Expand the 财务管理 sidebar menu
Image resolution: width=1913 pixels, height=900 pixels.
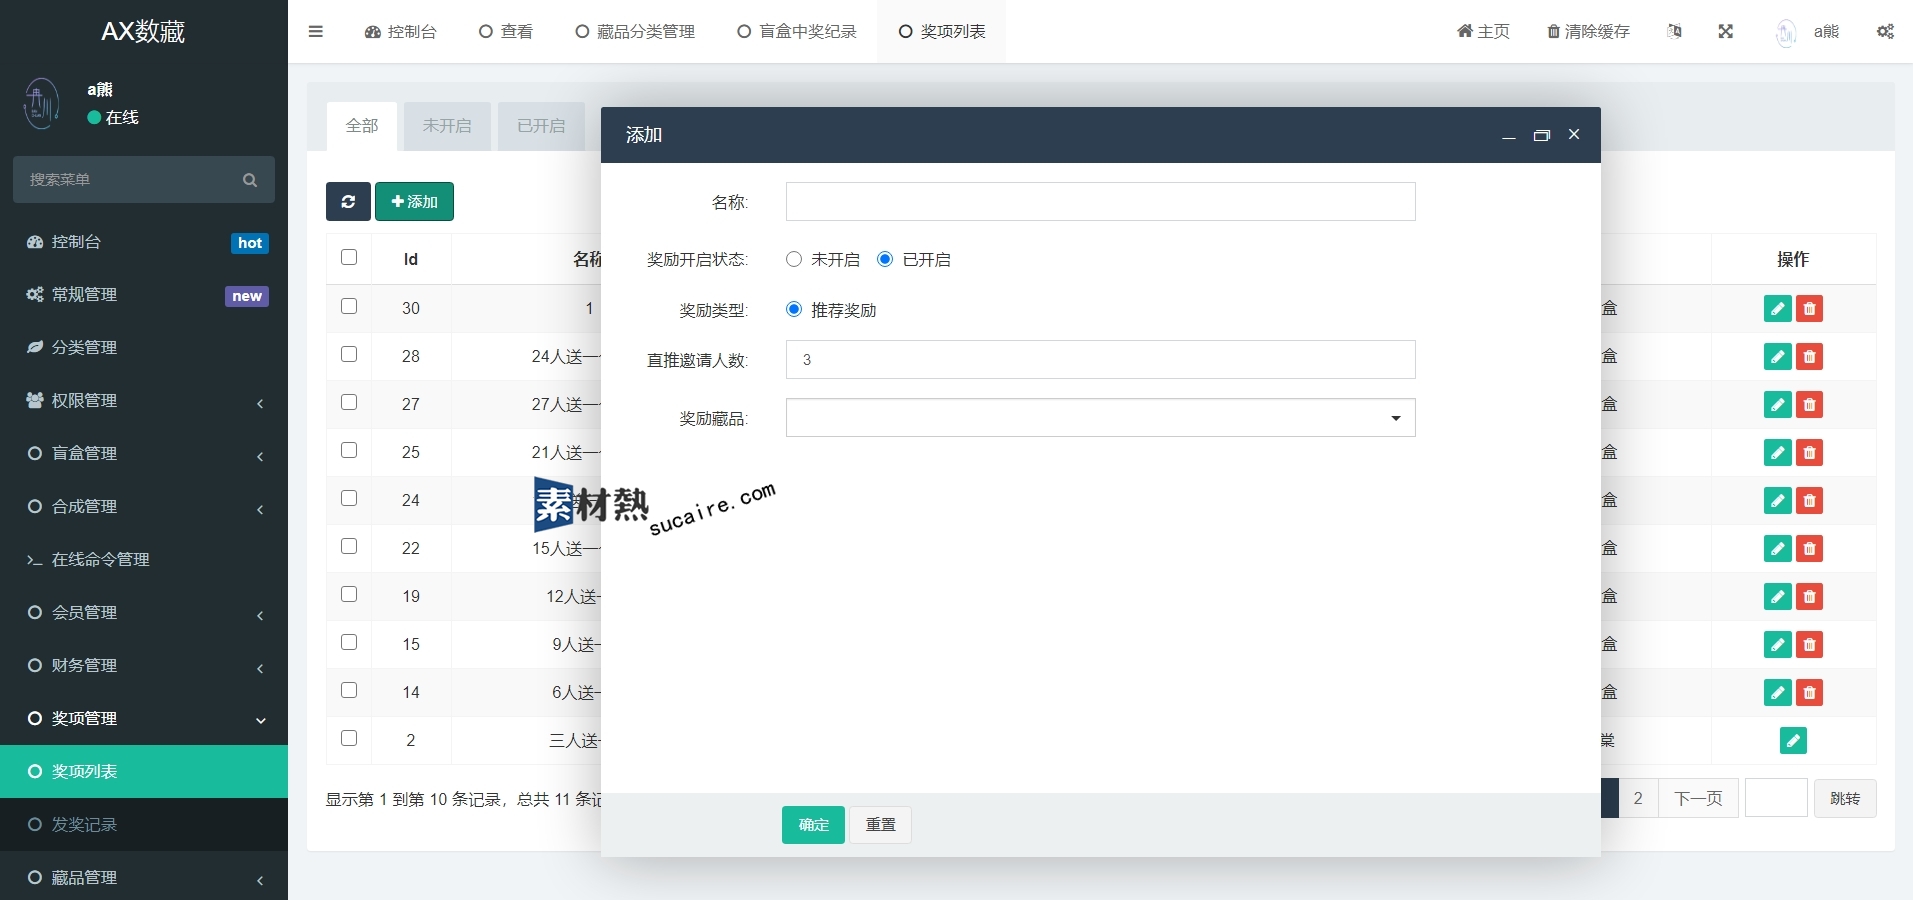144,666
